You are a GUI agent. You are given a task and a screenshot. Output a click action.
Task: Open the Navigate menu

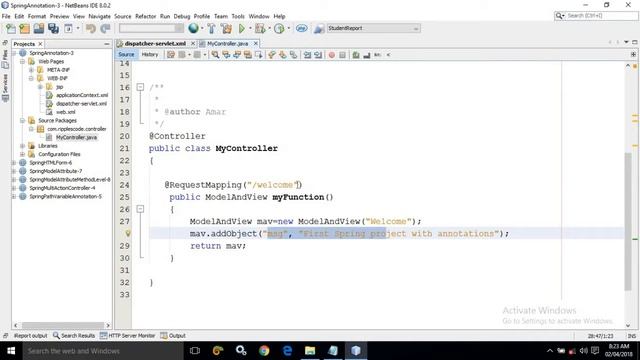tap(99, 16)
